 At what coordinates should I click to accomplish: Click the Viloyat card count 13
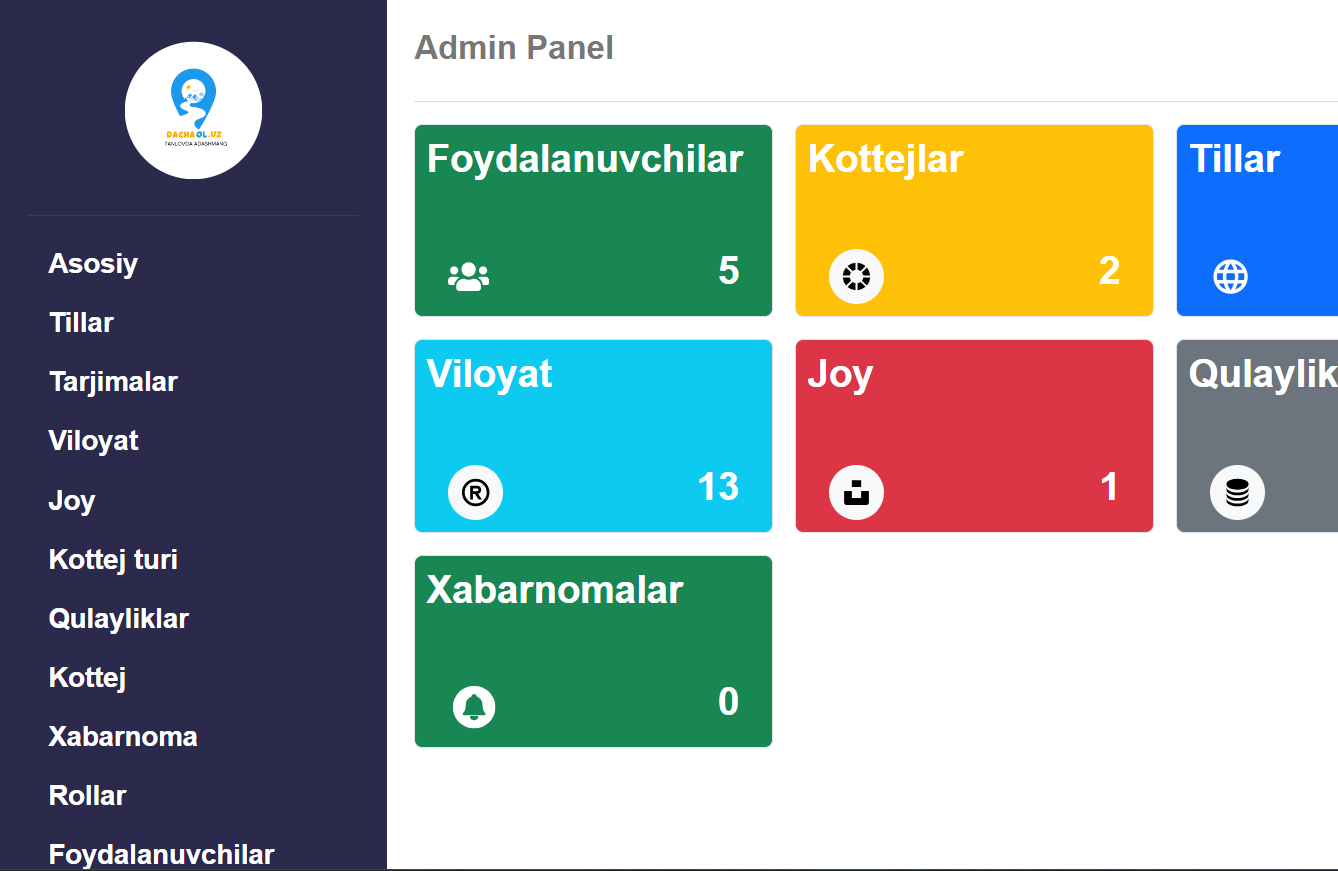[718, 487]
